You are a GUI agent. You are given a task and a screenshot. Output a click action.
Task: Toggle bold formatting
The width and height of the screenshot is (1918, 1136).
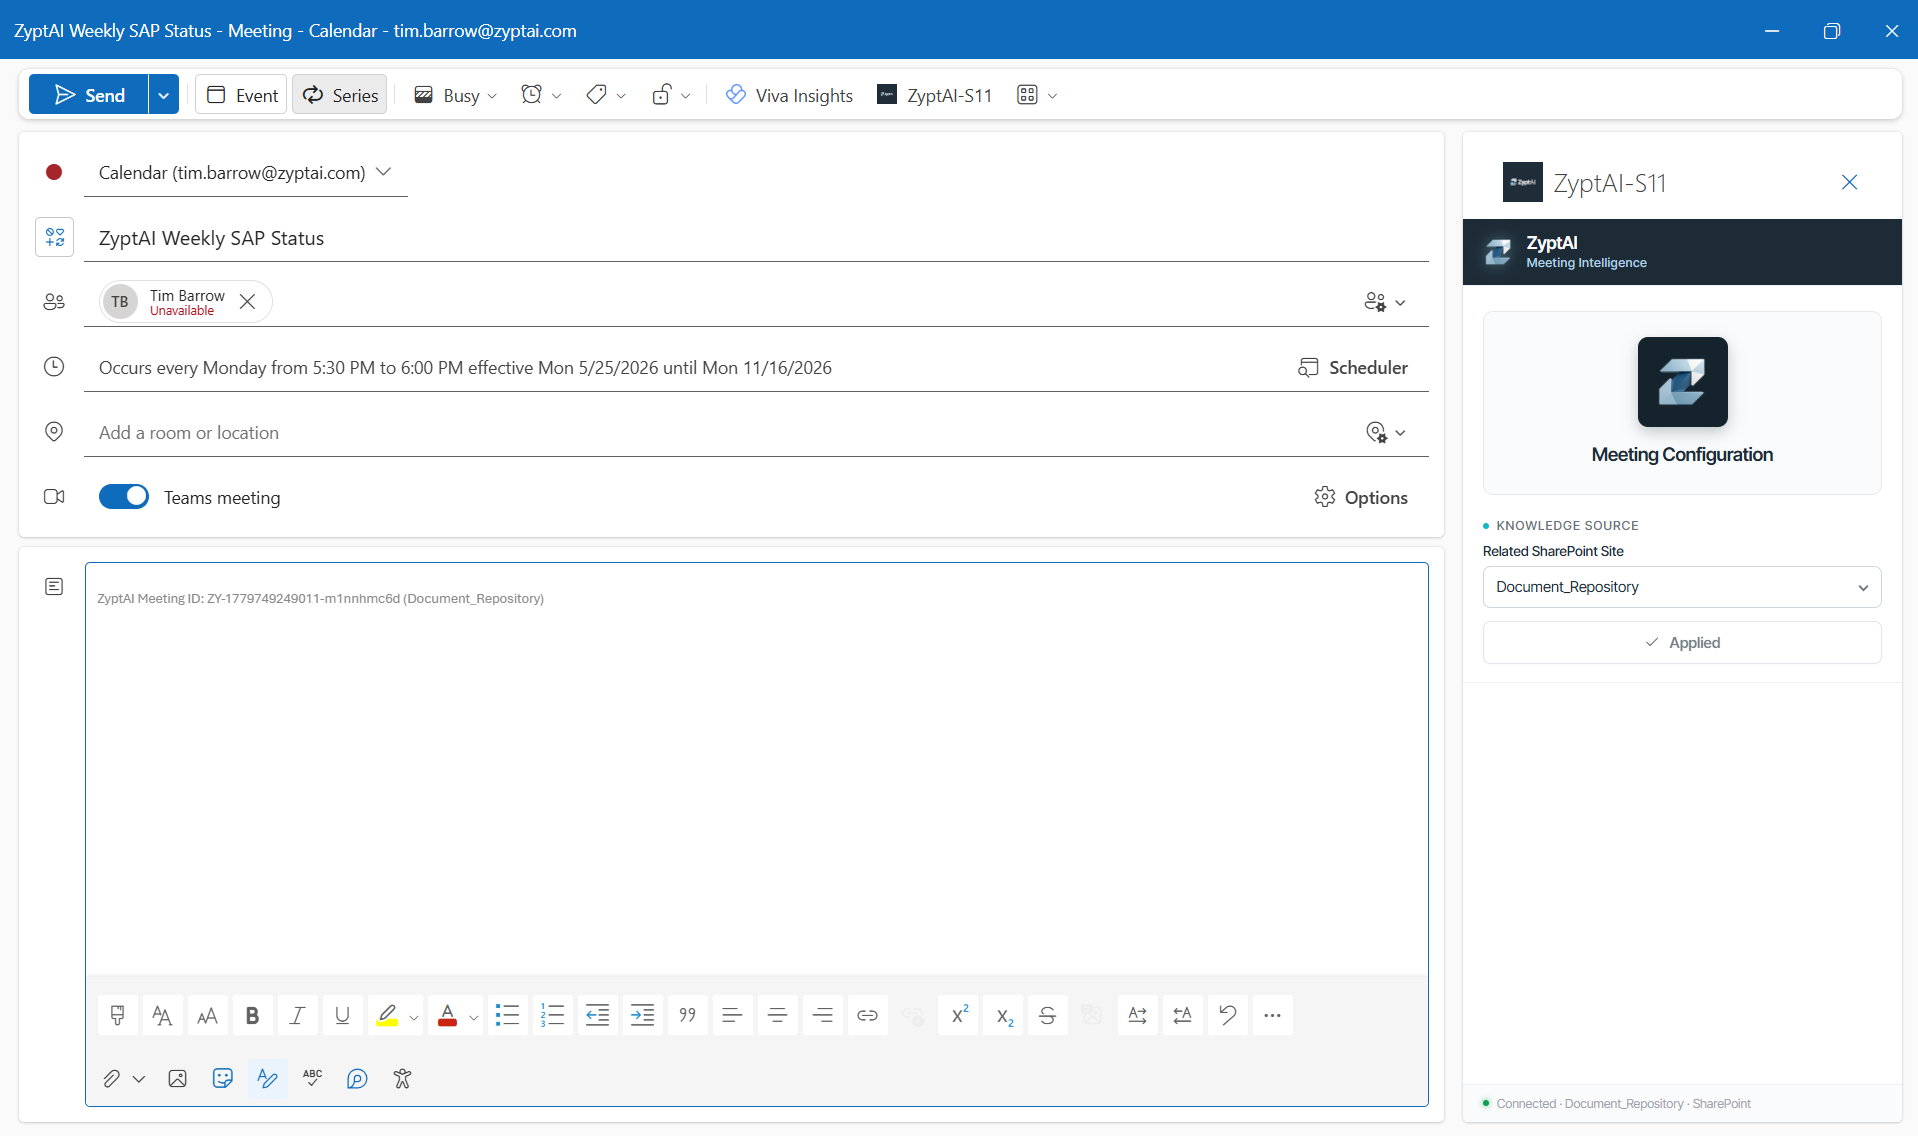tap(253, 1016)
